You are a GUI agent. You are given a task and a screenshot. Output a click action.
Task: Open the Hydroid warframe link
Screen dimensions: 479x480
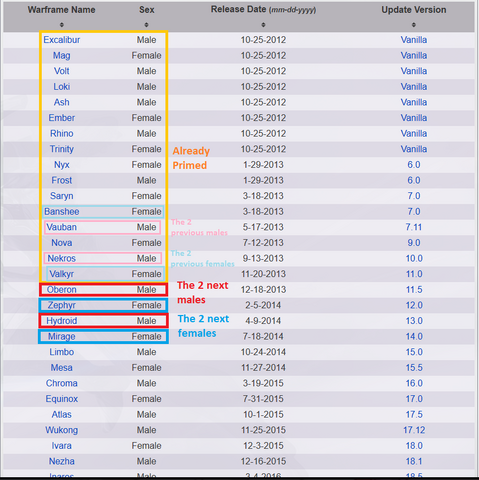pyautogui.click(x=62, y=321)
